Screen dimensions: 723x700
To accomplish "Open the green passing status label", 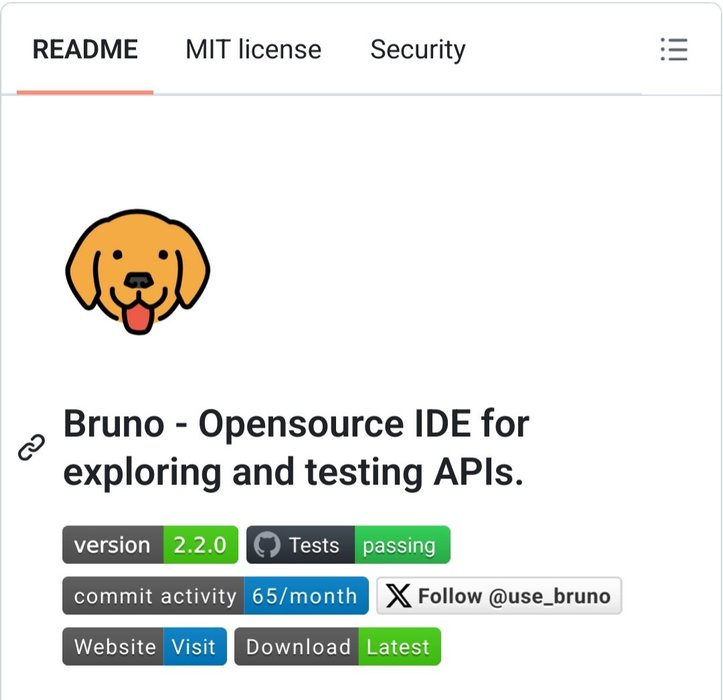I will pos(399,545).
